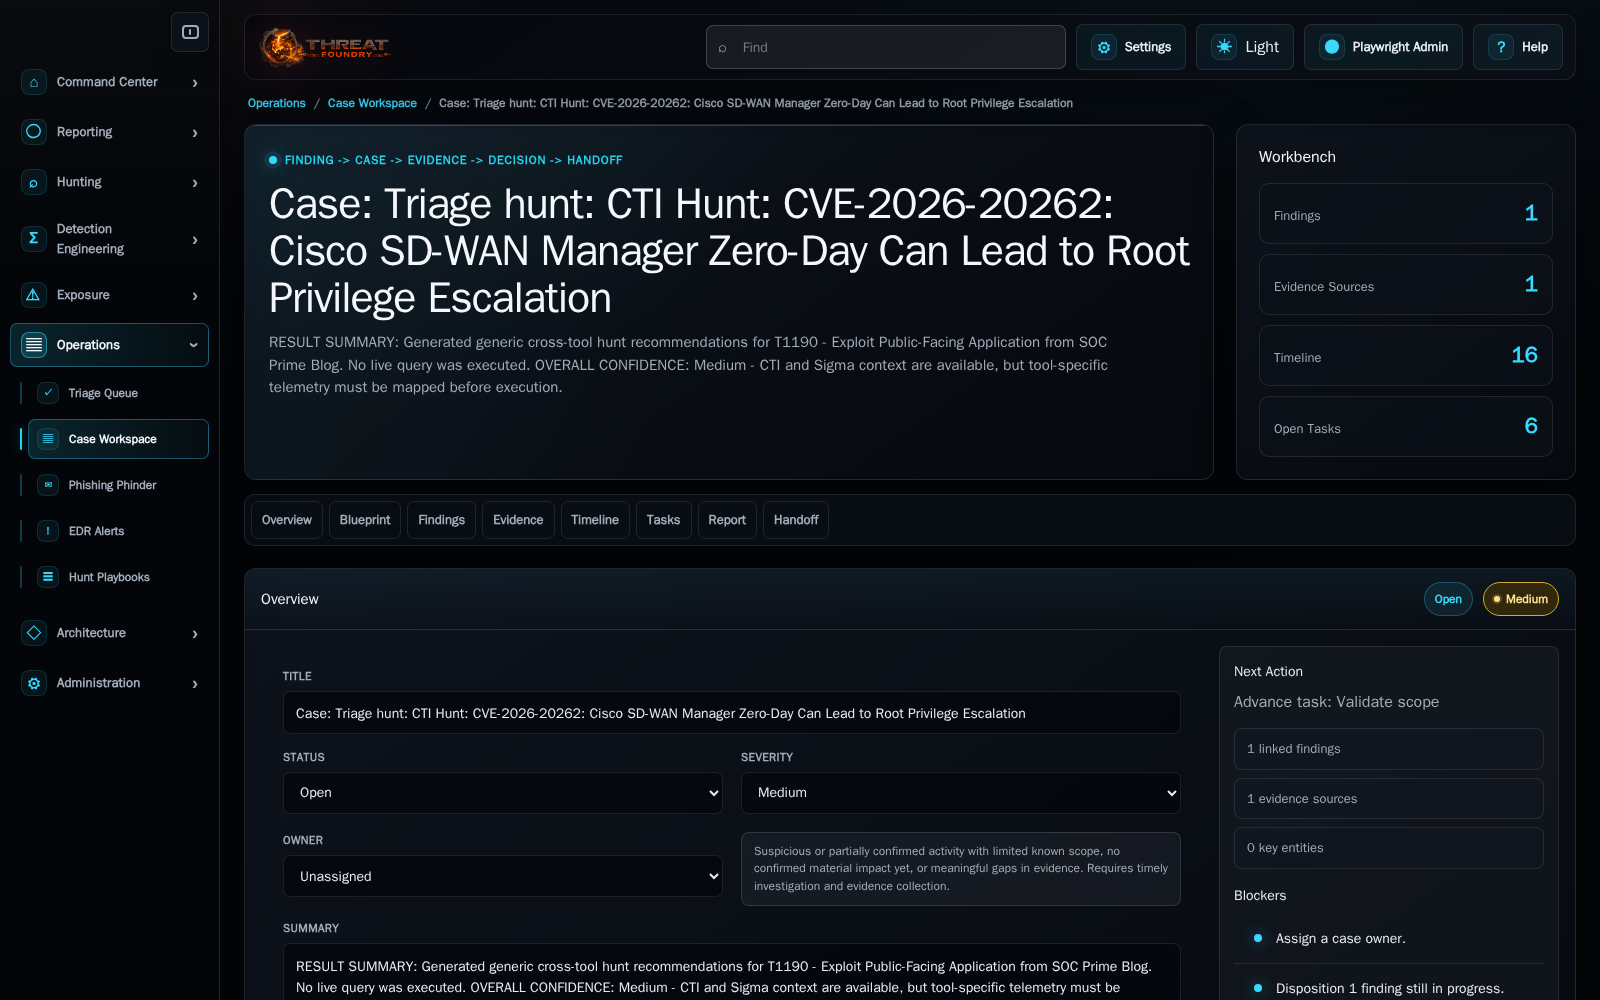Image resolution: width=1600 pixels, height=1000 pixels.
Task: Click the Medium severity badge
Action: tap(1520, 599)
